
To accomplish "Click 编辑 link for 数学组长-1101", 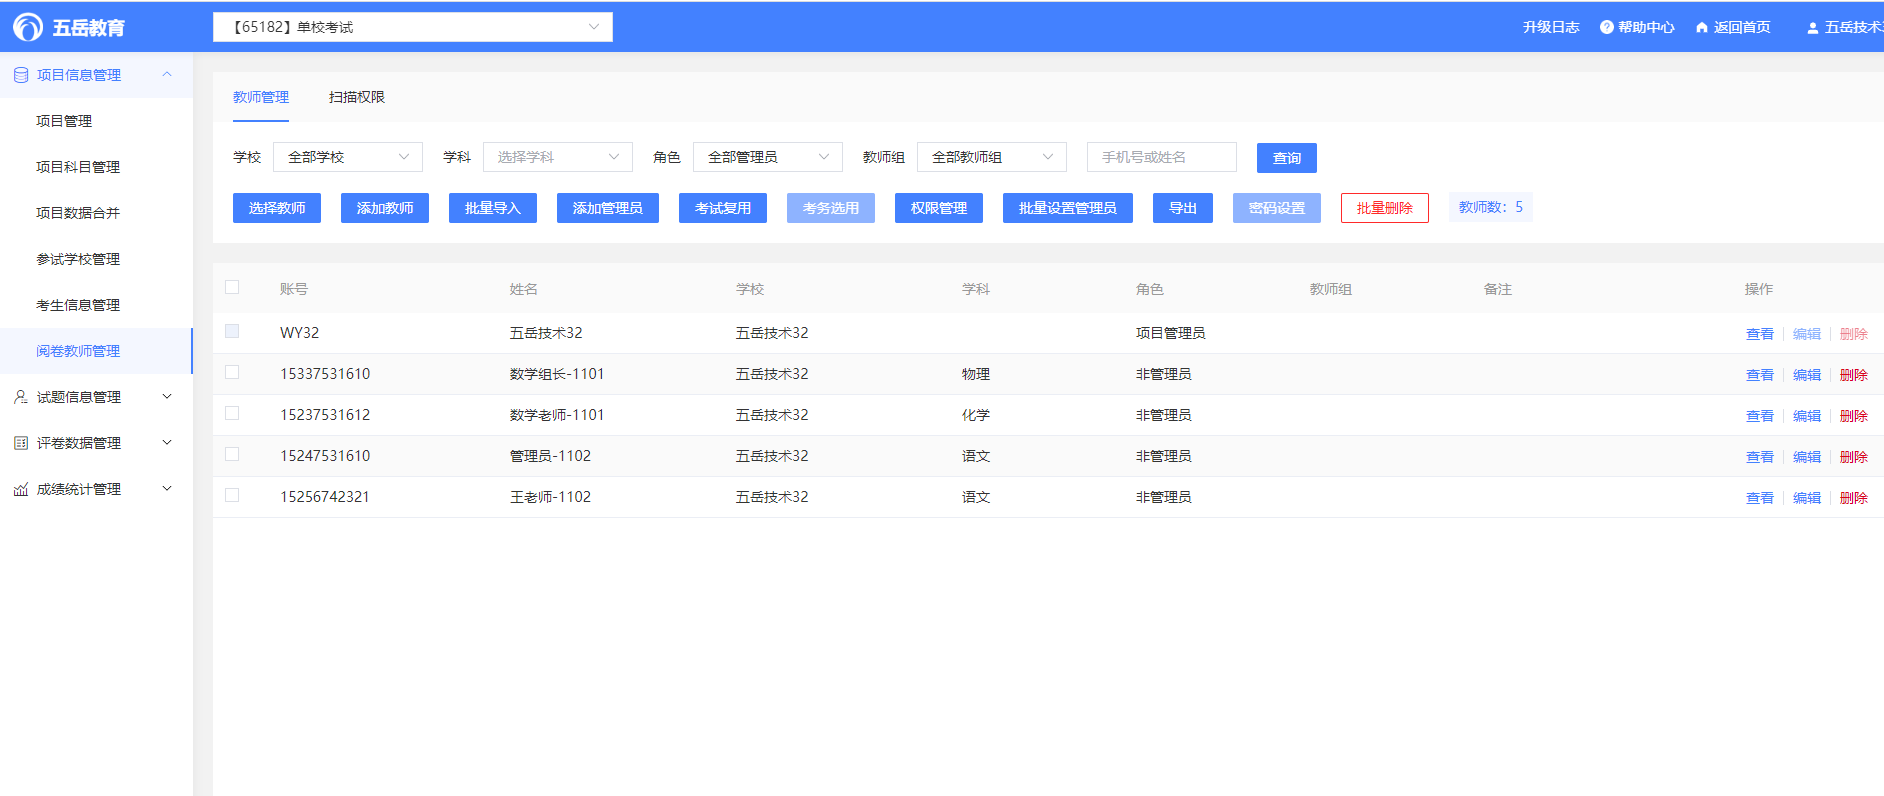I will [x=1806, y=375].
